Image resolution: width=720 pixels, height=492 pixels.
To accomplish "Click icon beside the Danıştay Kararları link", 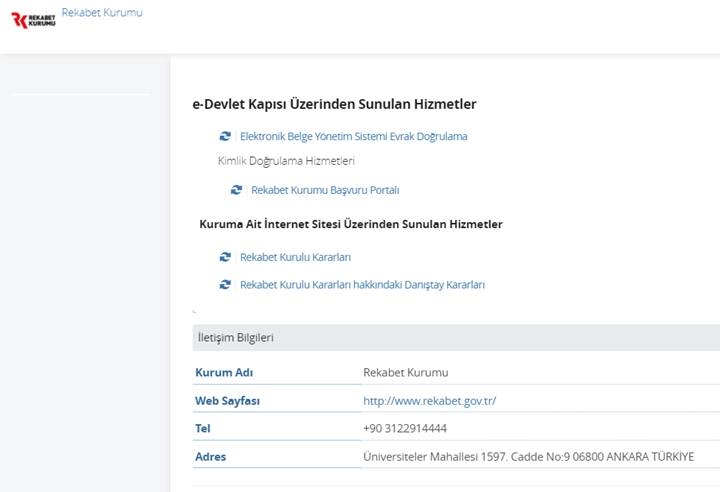I will pos(225,285).
